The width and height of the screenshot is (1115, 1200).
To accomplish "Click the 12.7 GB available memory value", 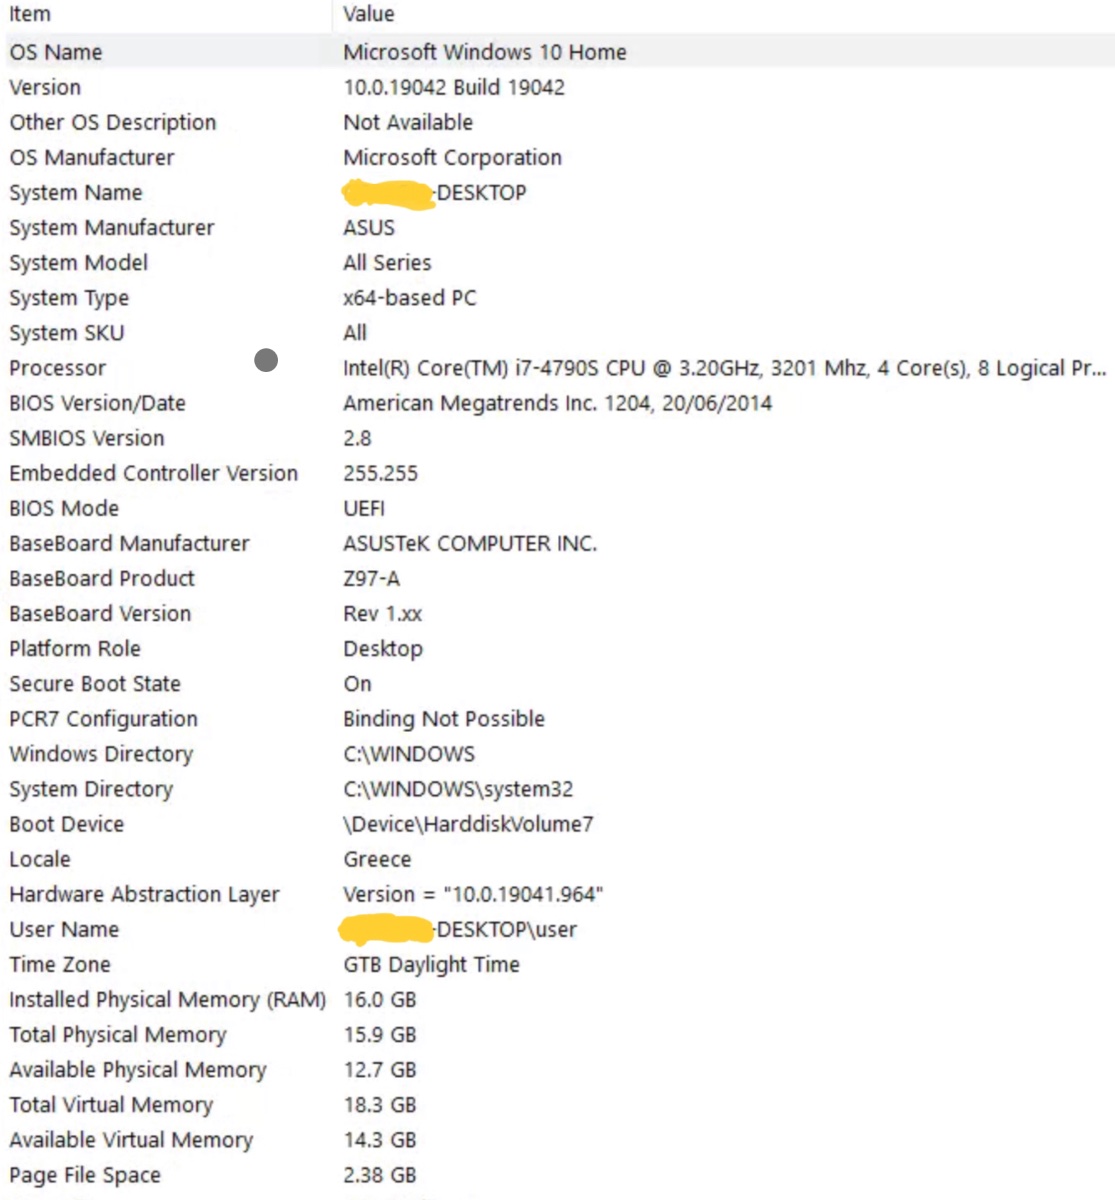I will [x=380, y=1069].
